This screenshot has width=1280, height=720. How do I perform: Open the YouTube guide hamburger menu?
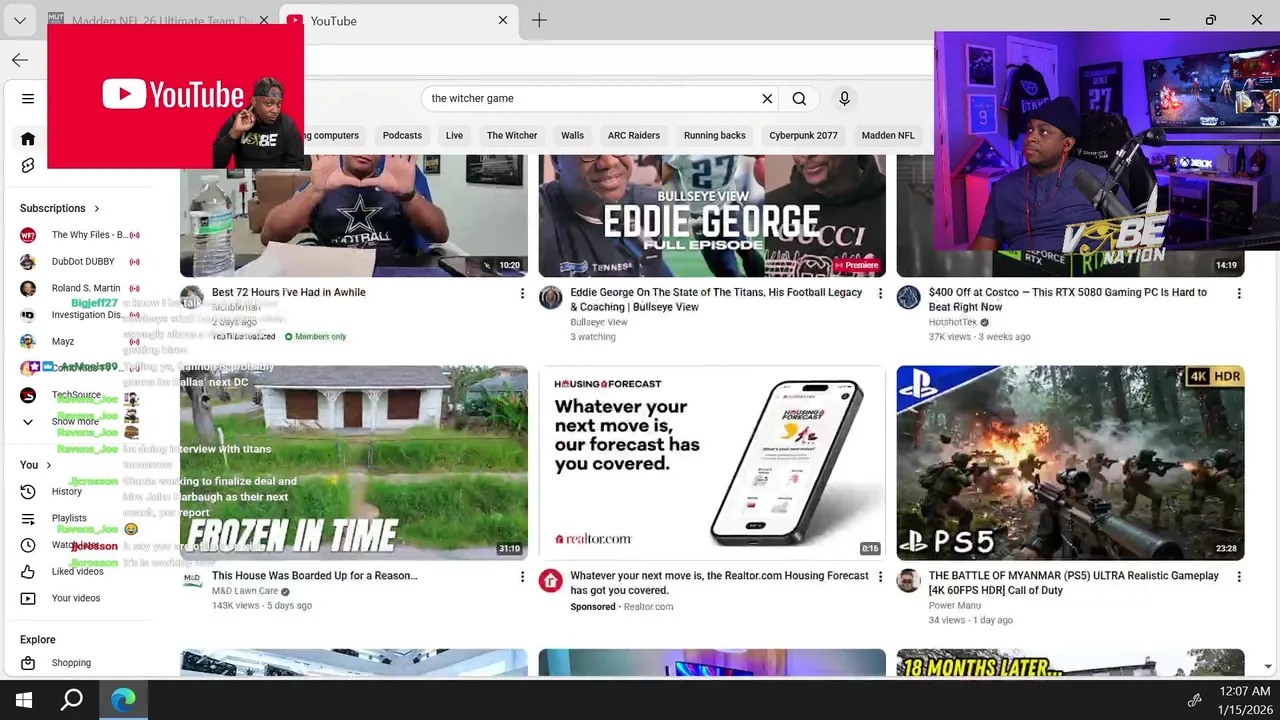tap(28, 98)
